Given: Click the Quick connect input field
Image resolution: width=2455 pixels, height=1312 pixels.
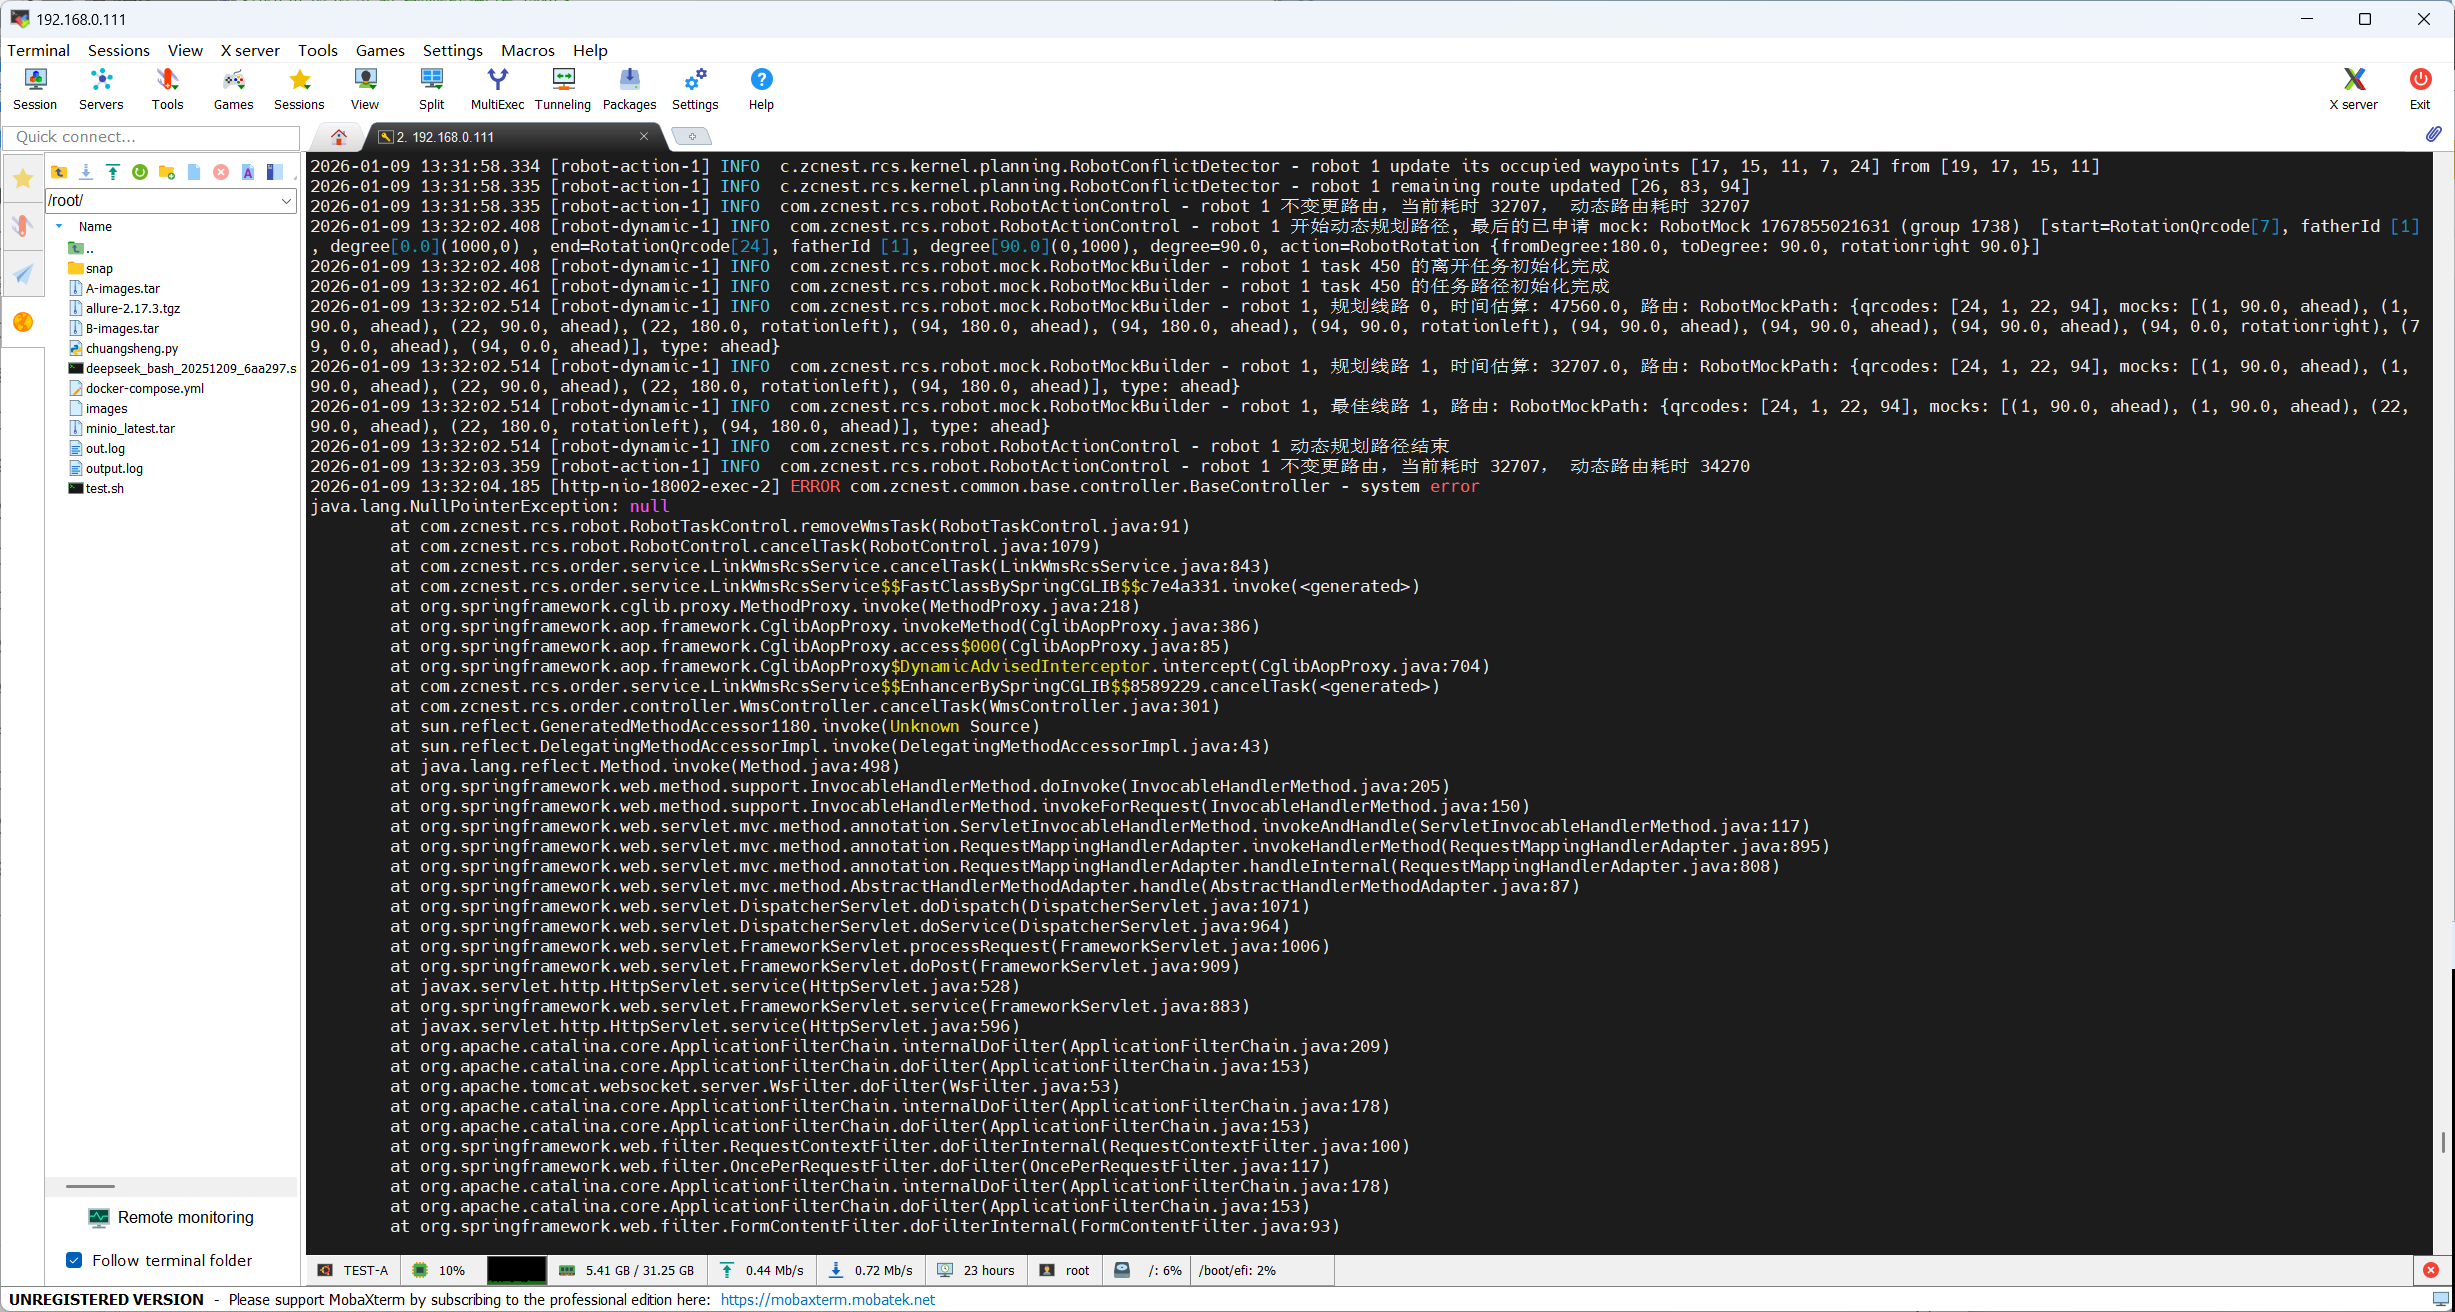Looking at the screenshot, I should tap(152, 137).
